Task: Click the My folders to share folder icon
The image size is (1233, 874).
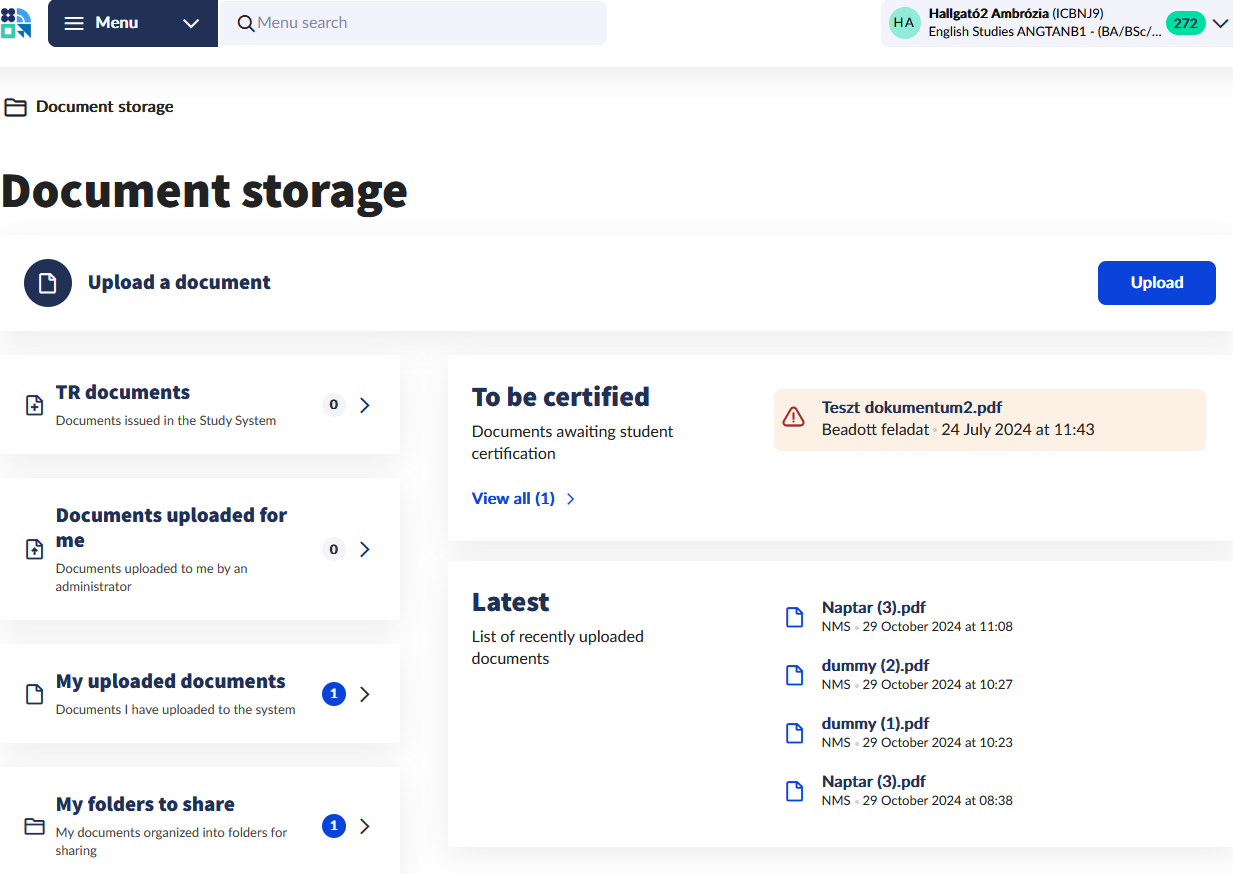Action: pyautogui.click(x=34, y=826)
